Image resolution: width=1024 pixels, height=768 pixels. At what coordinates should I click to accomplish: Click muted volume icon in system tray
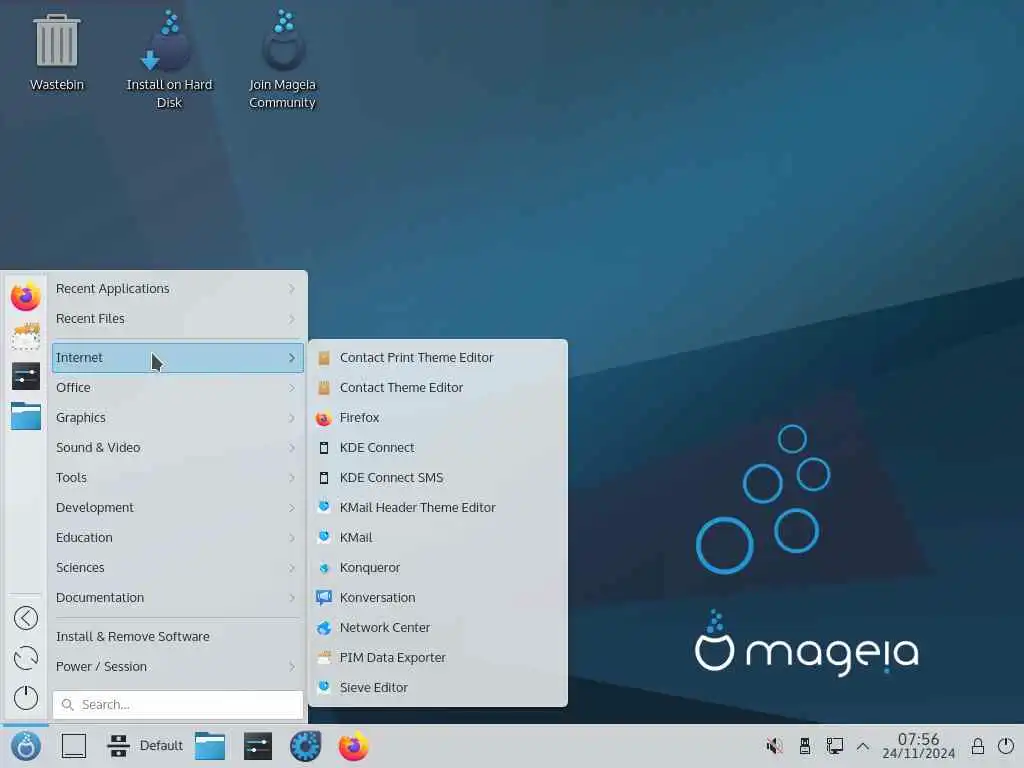pyautogui.click(x=775, y=746)
